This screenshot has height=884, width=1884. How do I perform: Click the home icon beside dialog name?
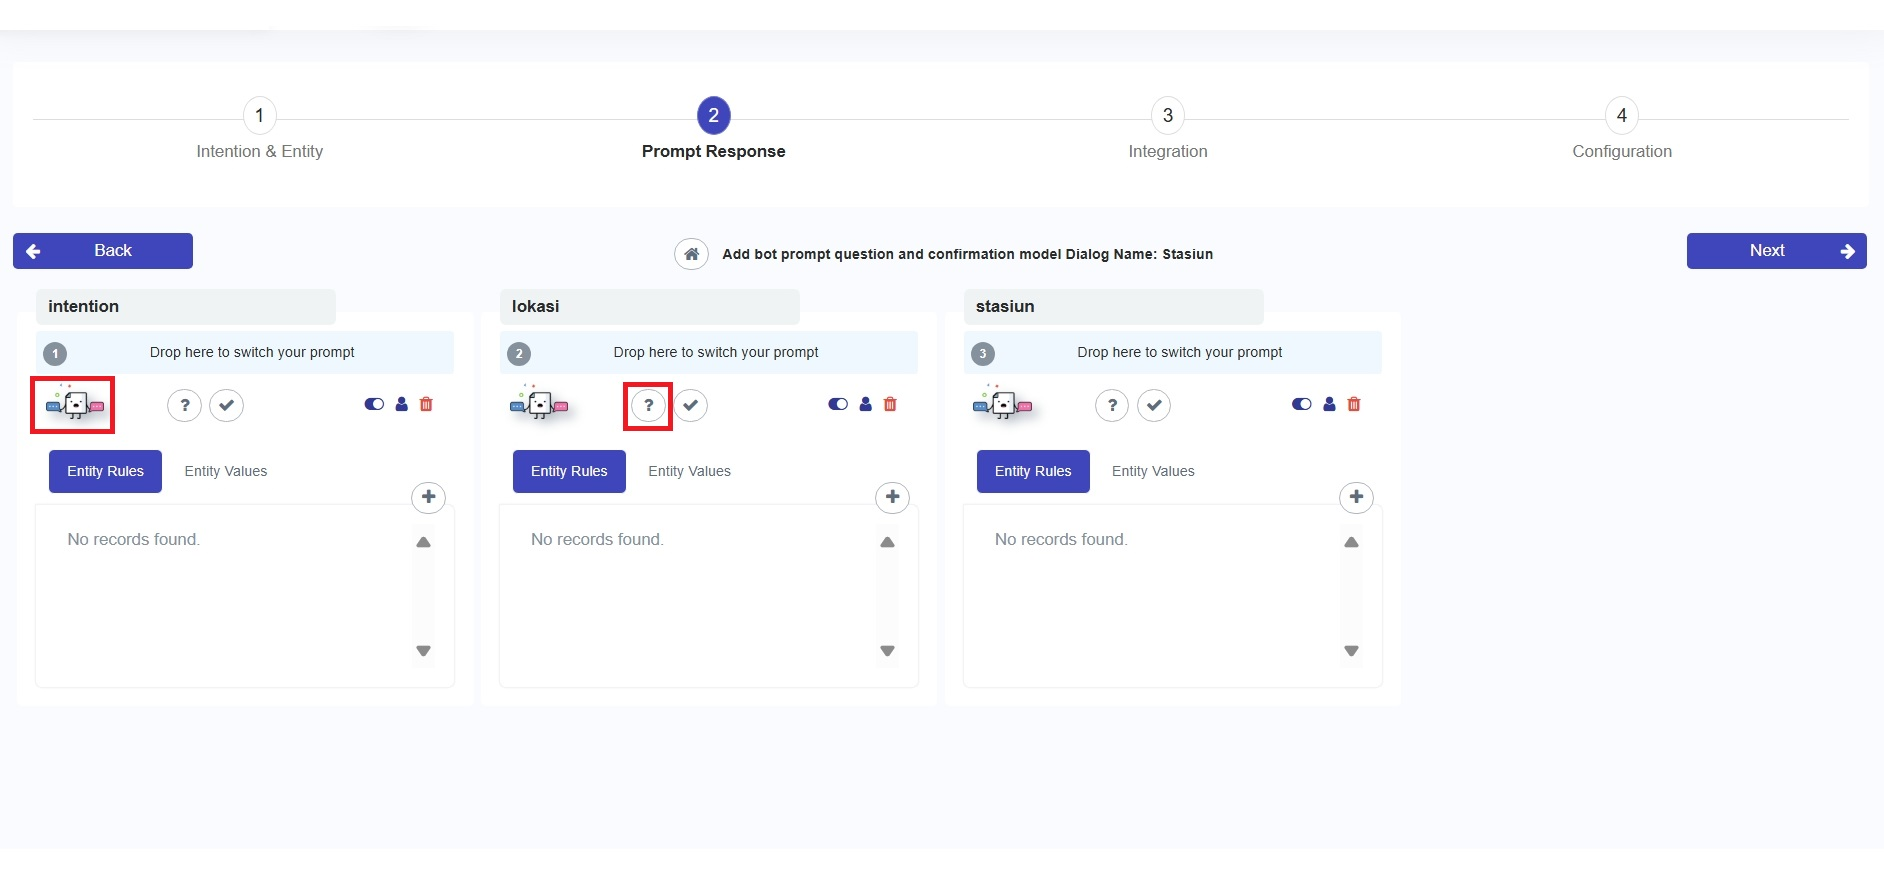click(x=691, y=254)
